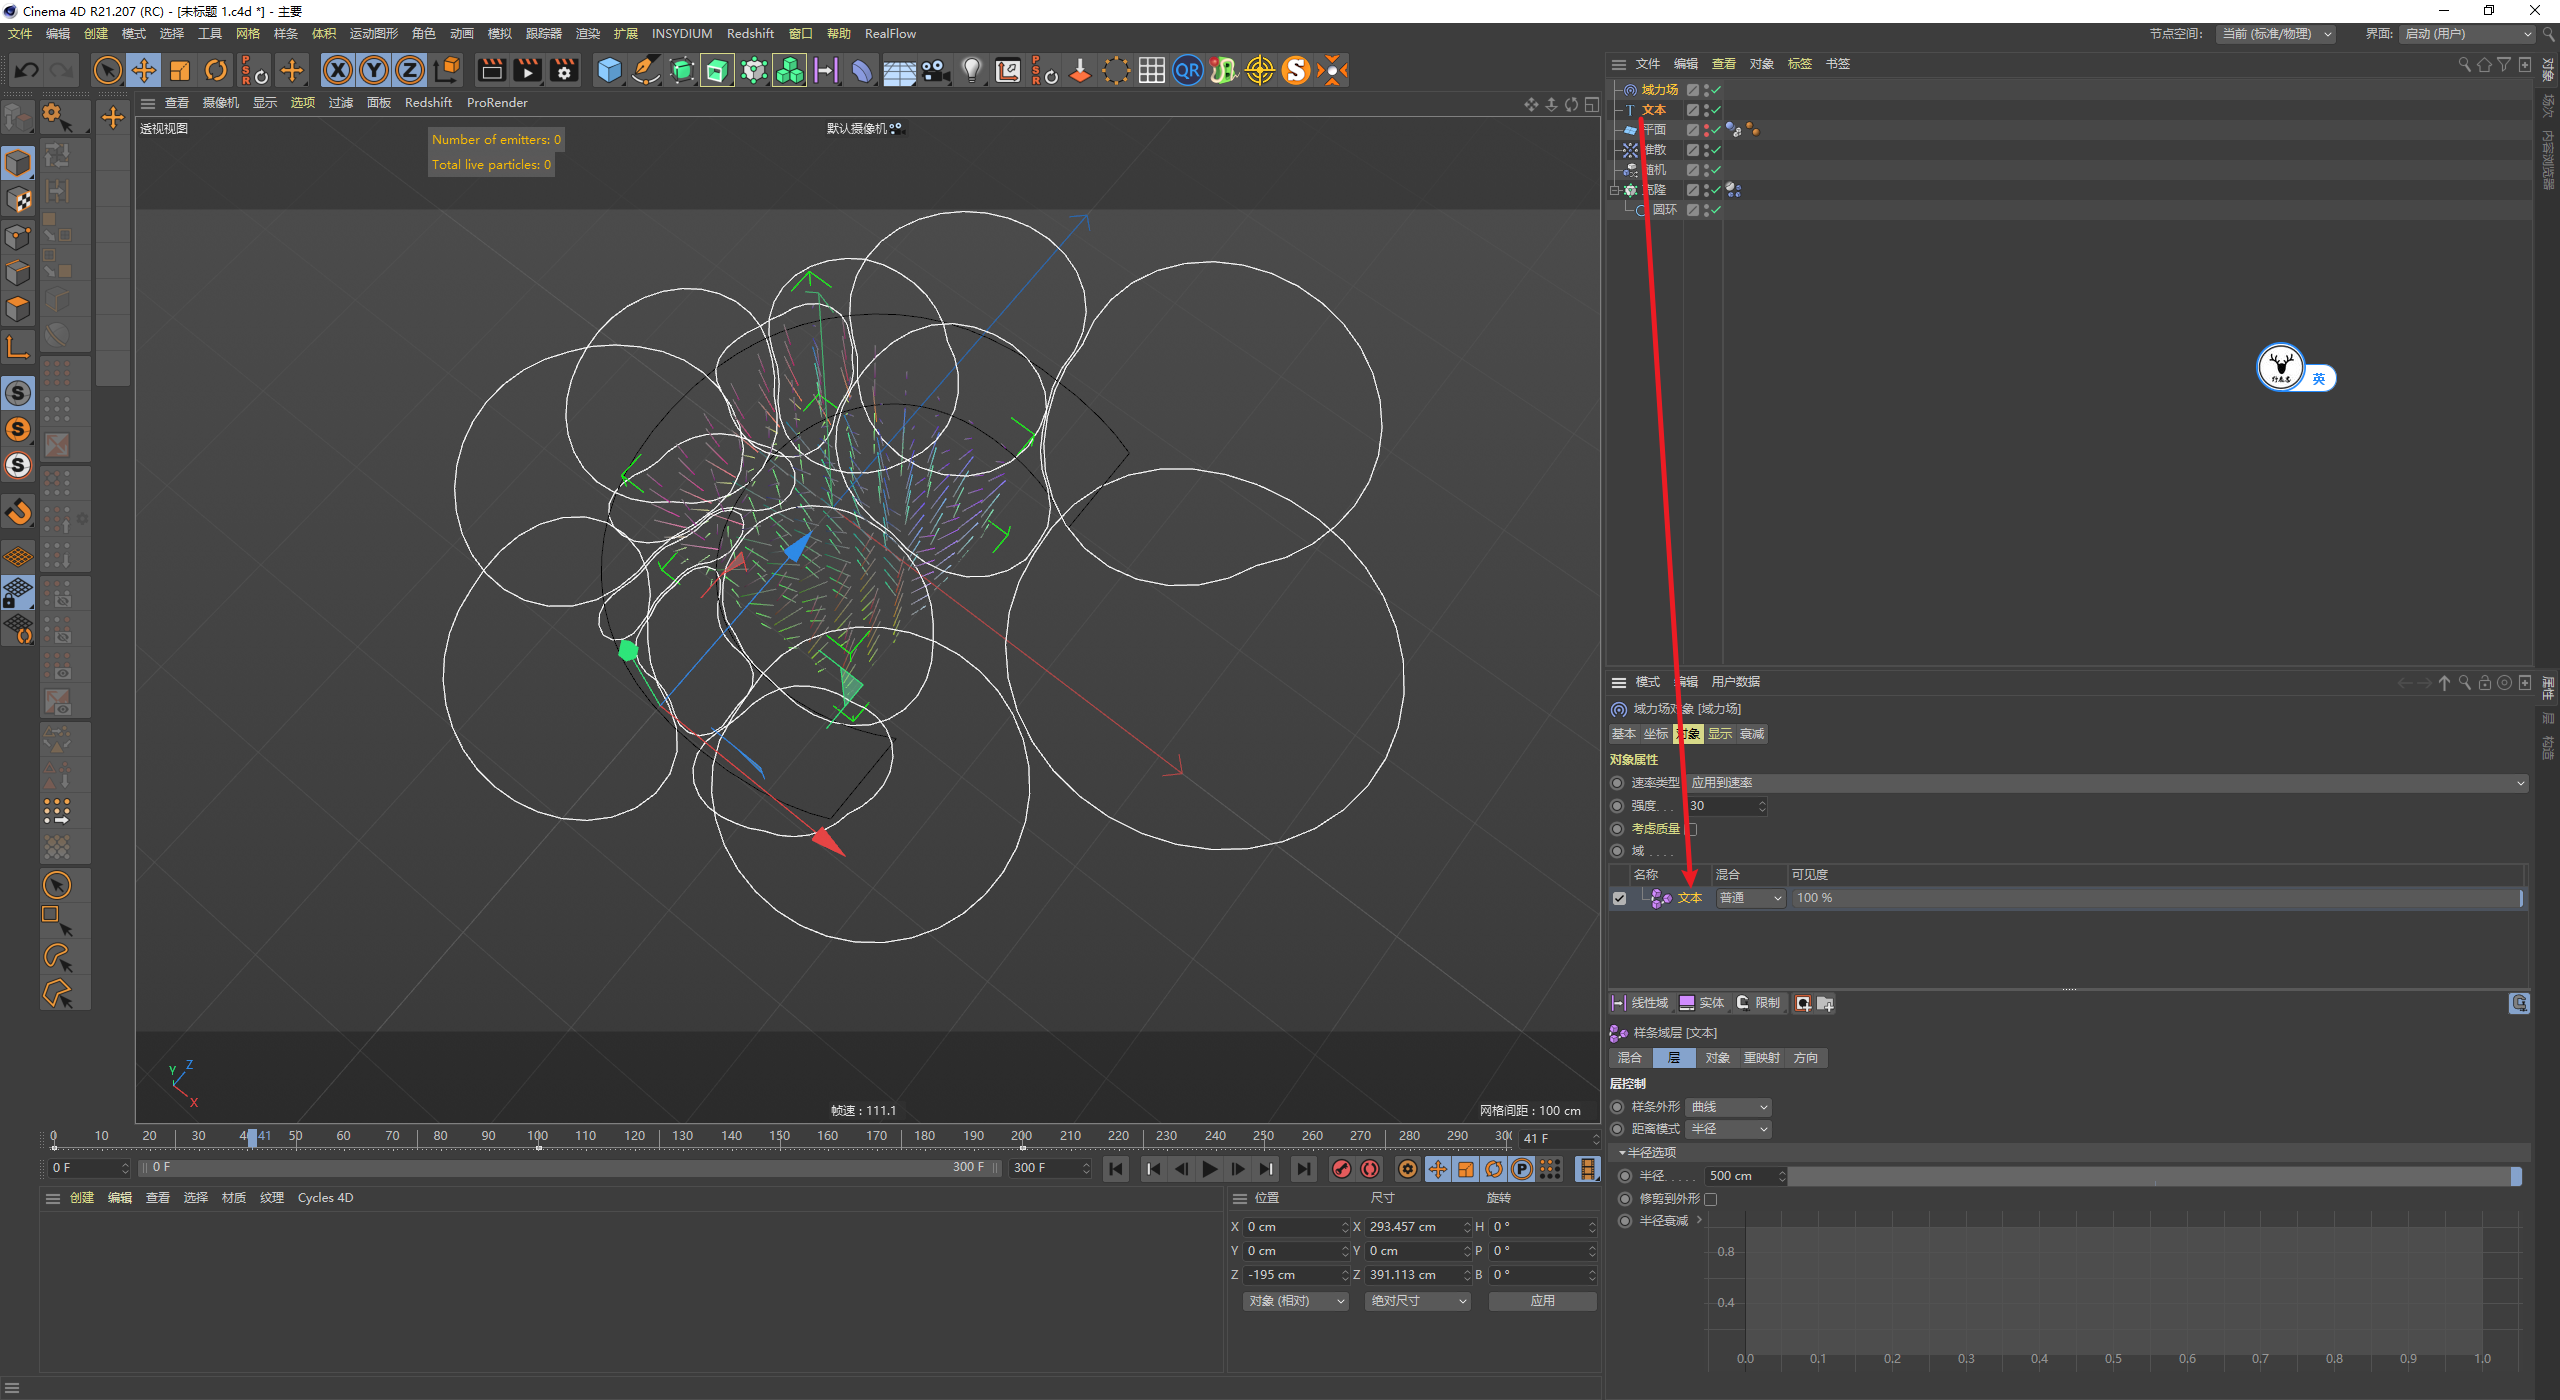Image resolution: width=2560 pixels, height=1400 pixels.
Task: Enable 修剪到外形 checkbox
Action: pyautogui.click(x=1711, y=1199)
